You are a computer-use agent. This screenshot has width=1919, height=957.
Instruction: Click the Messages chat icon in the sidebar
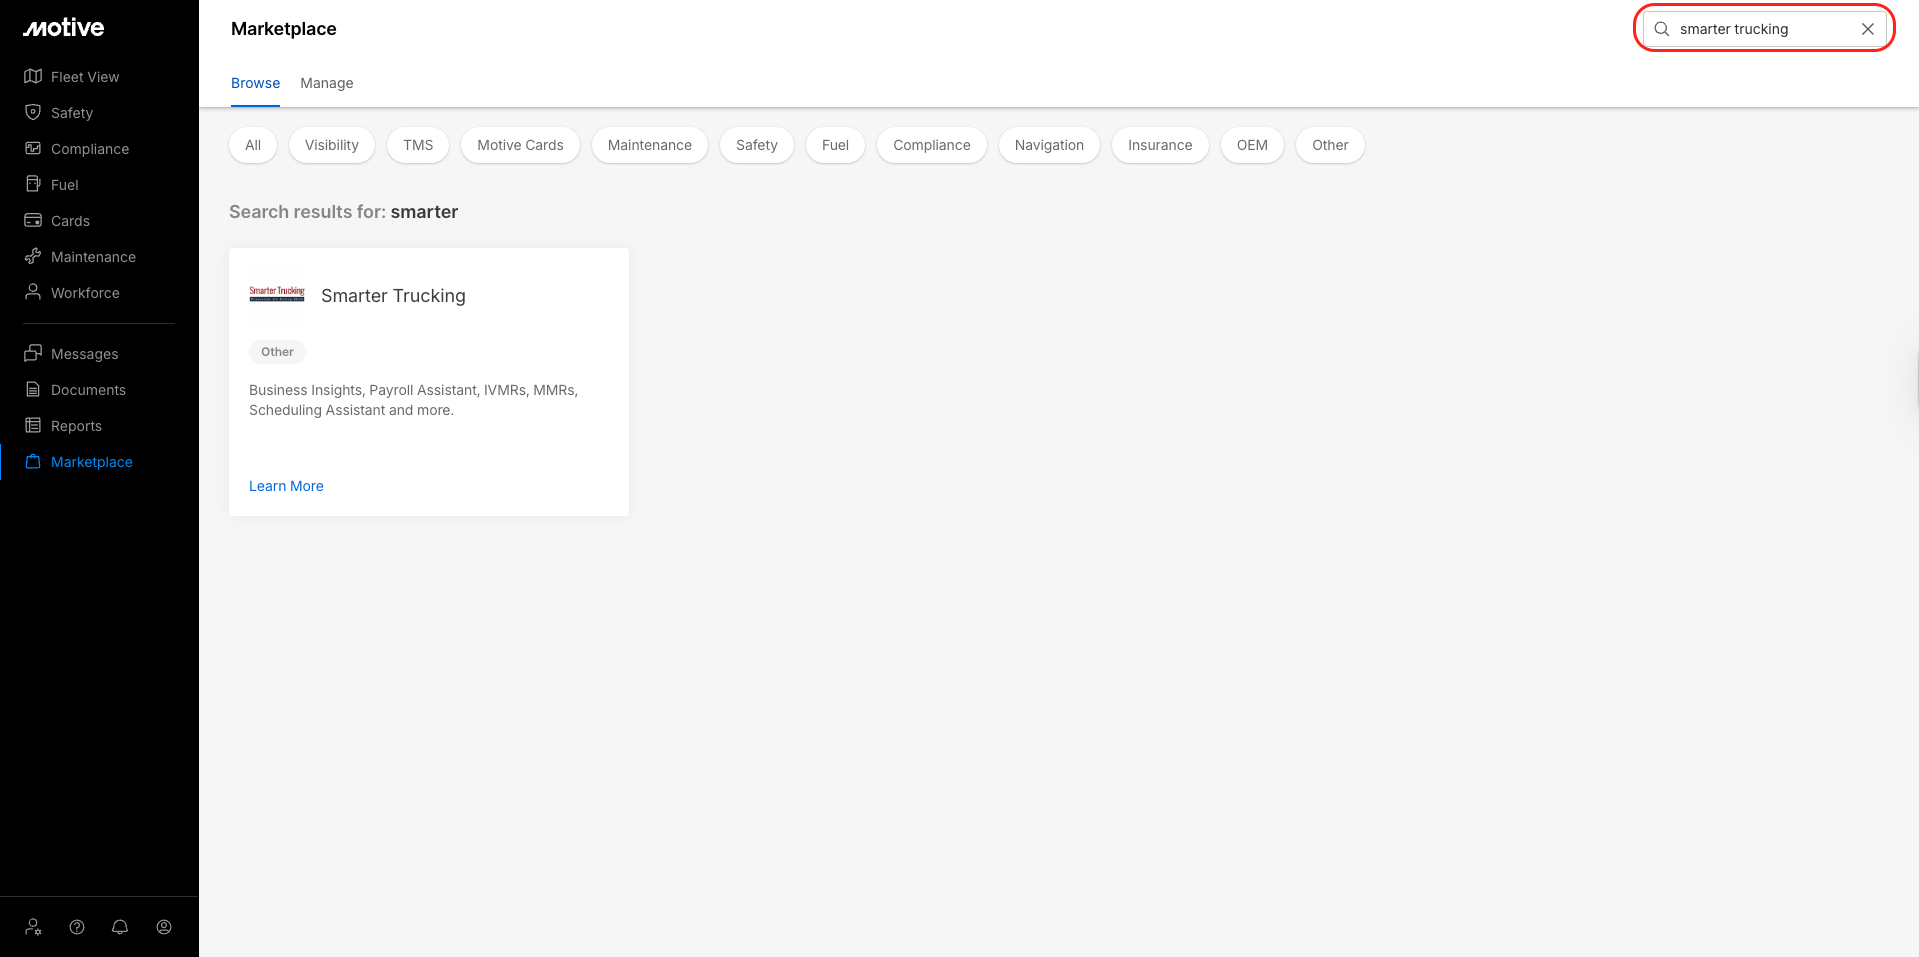[x=33, y=354]
